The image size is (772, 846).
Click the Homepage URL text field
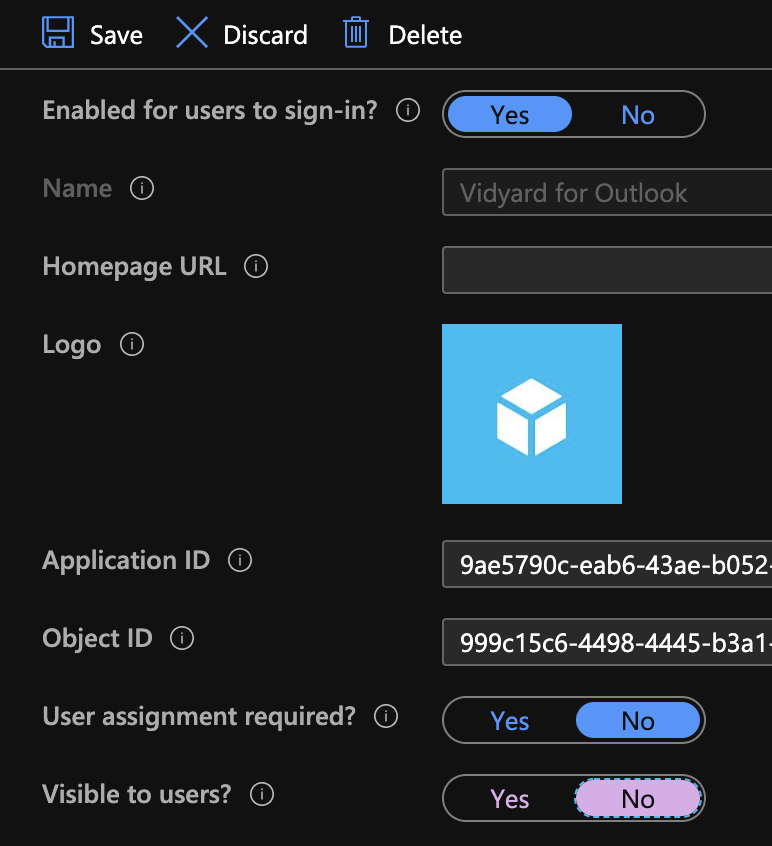click(x=606, y=271)
